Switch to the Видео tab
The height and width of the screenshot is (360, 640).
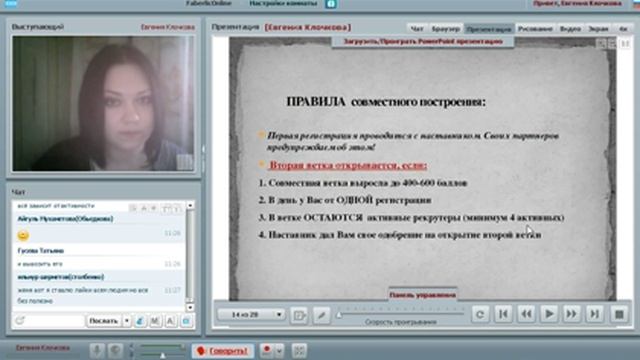pos(570,29)
